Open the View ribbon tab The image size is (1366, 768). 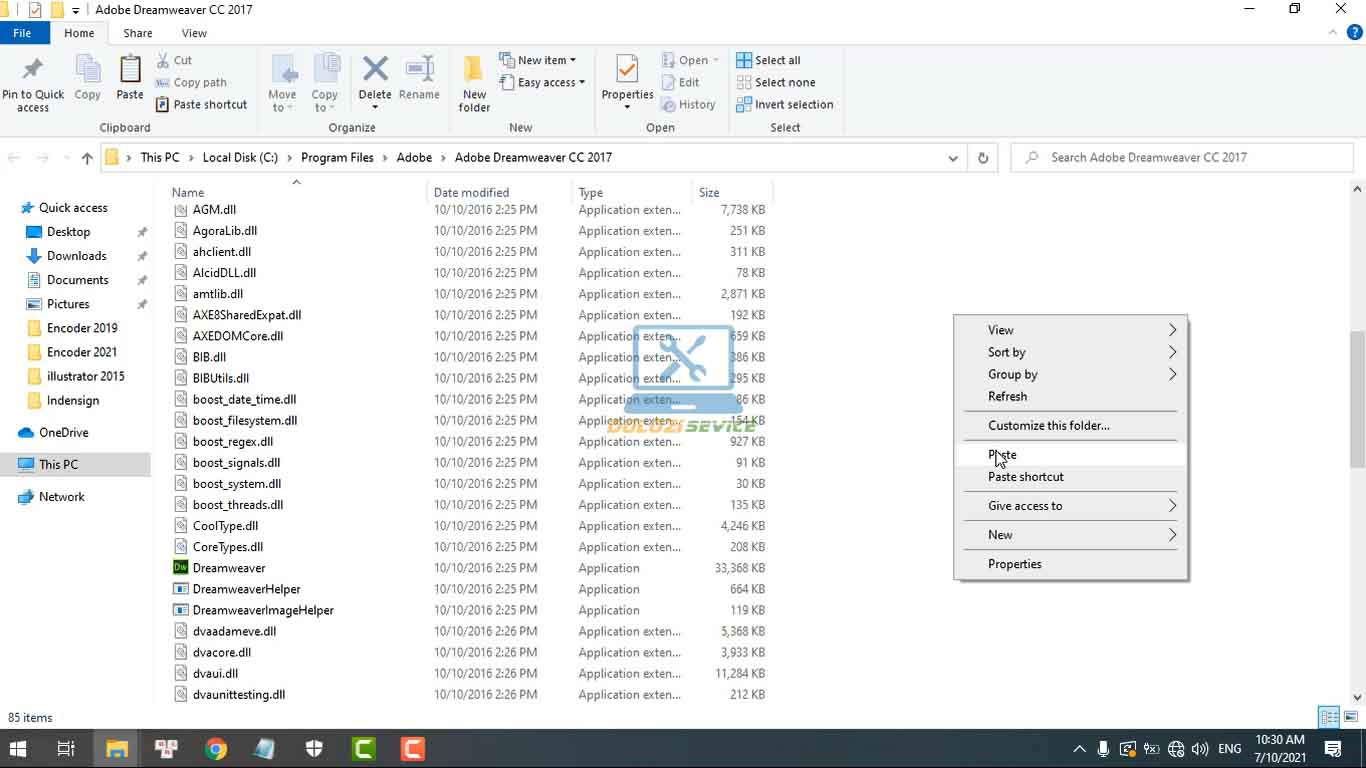(x=194, y=33)
